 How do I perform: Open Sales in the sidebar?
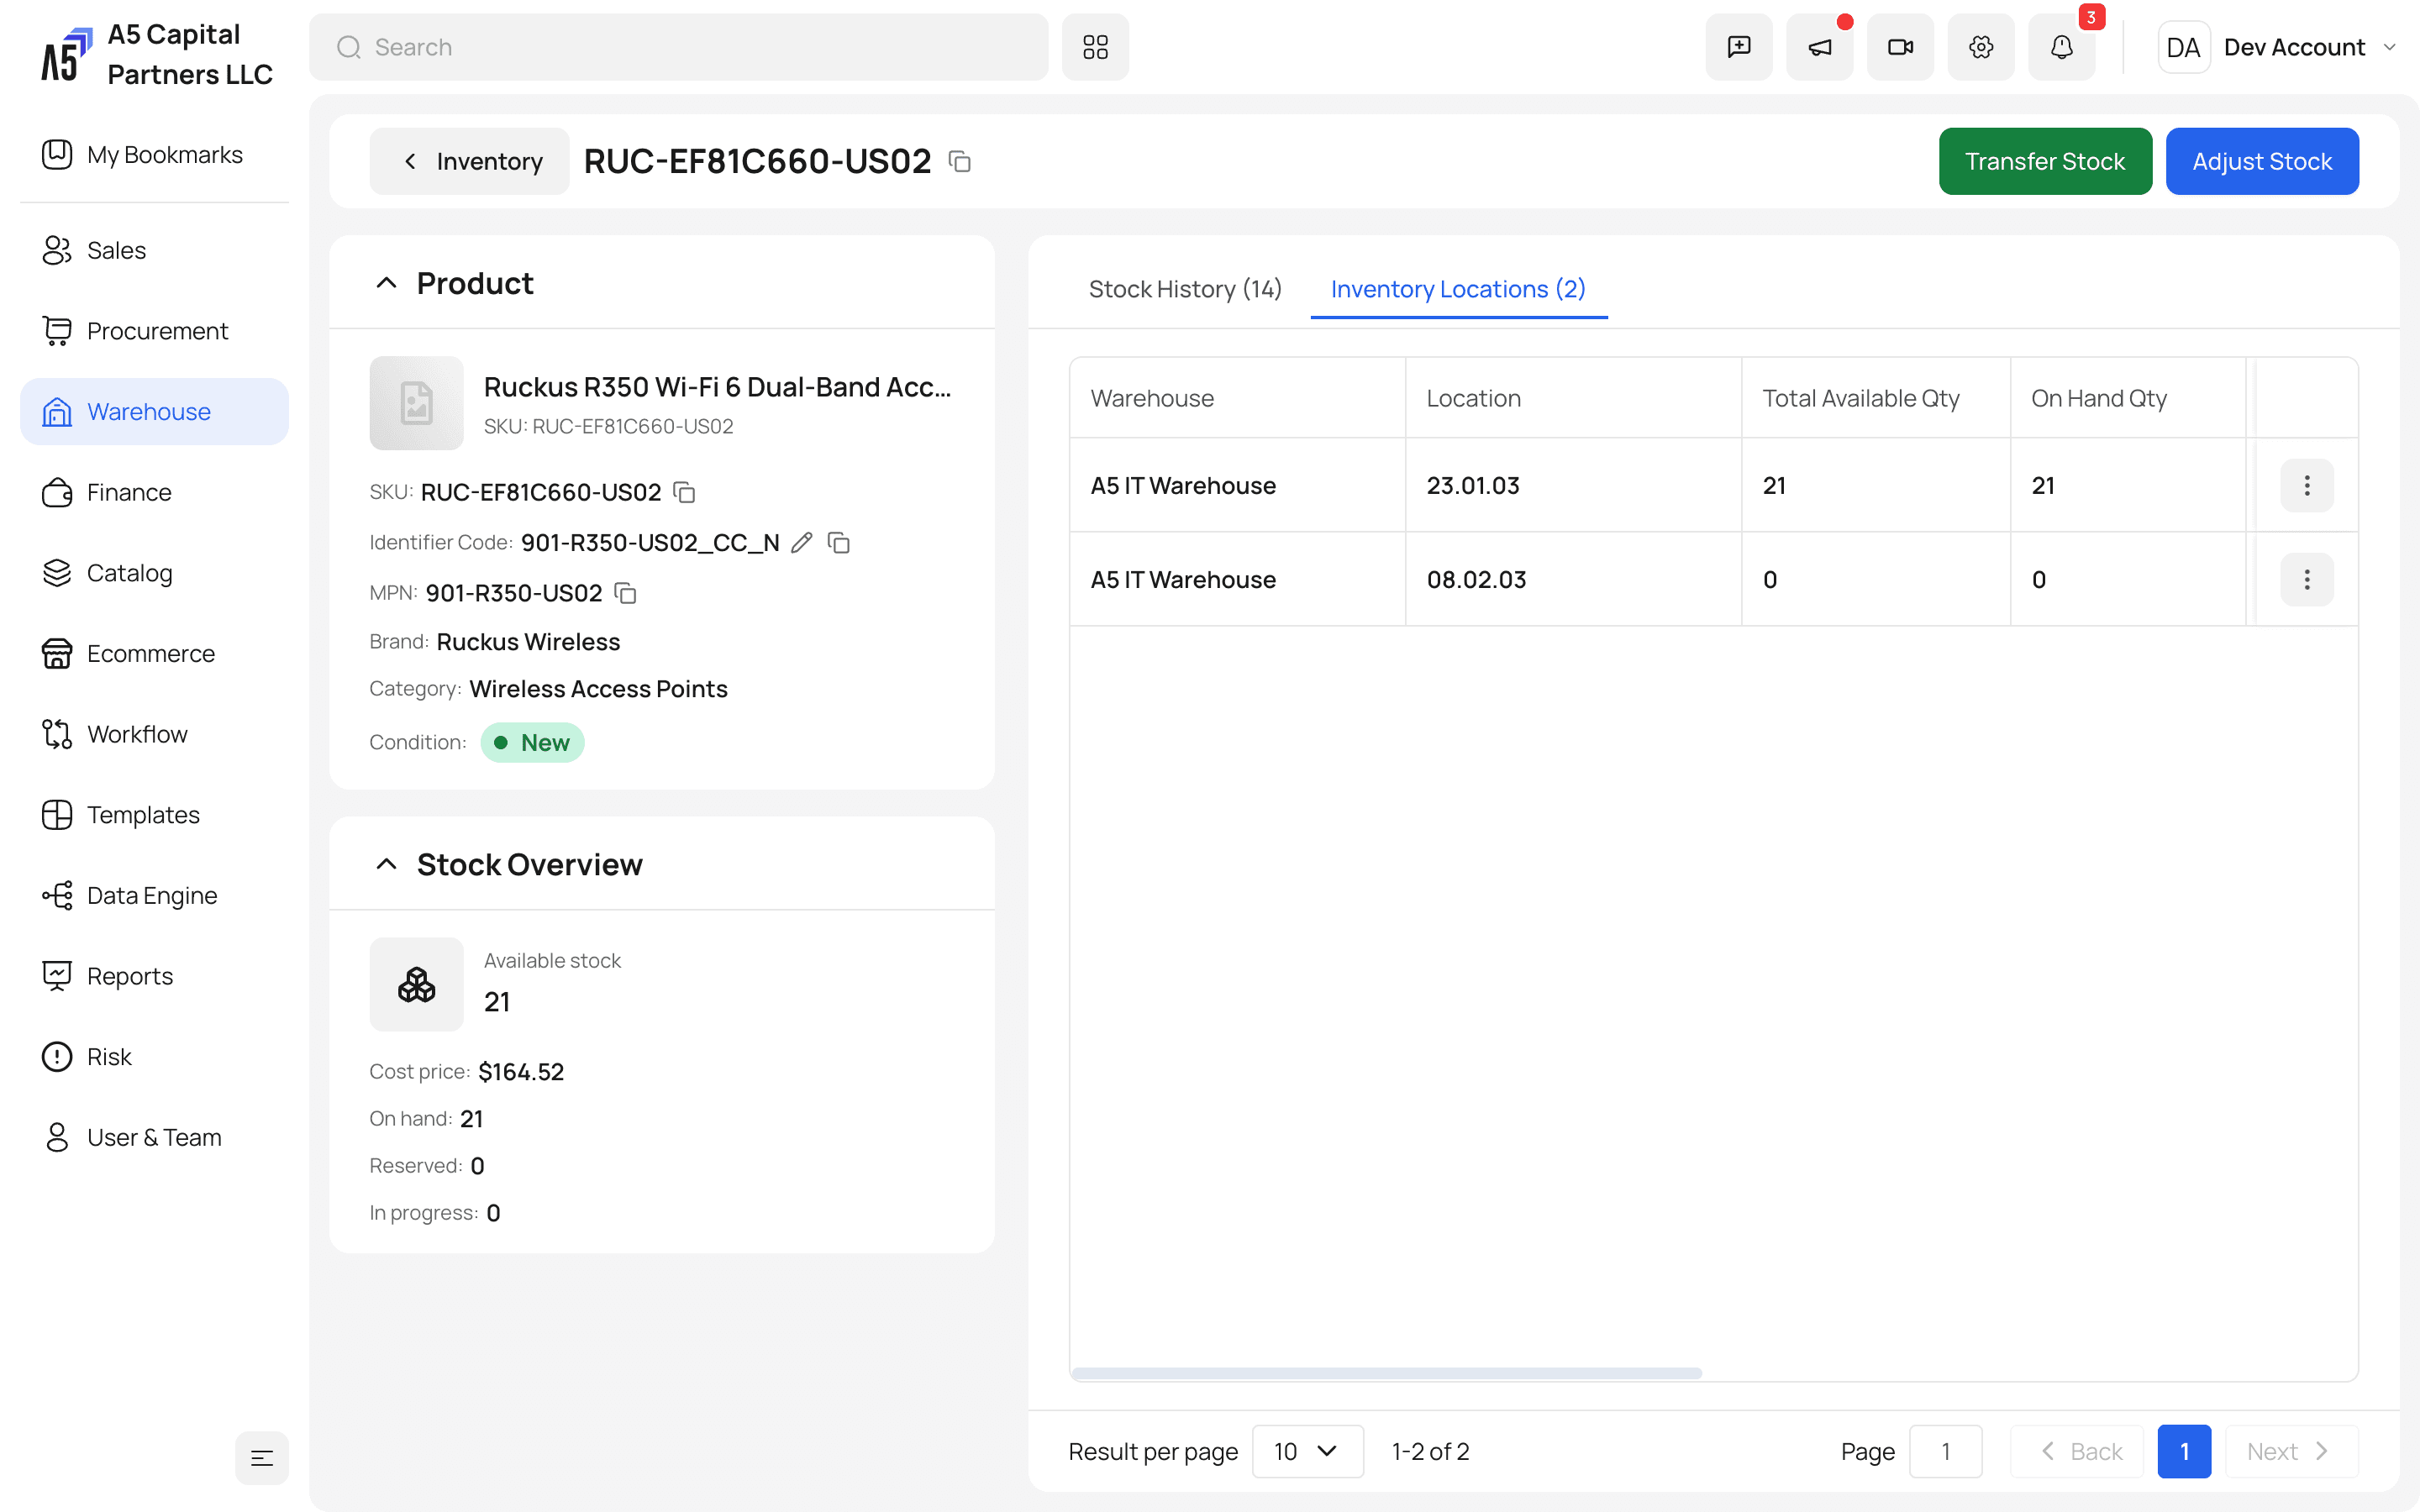pos(154,250)
